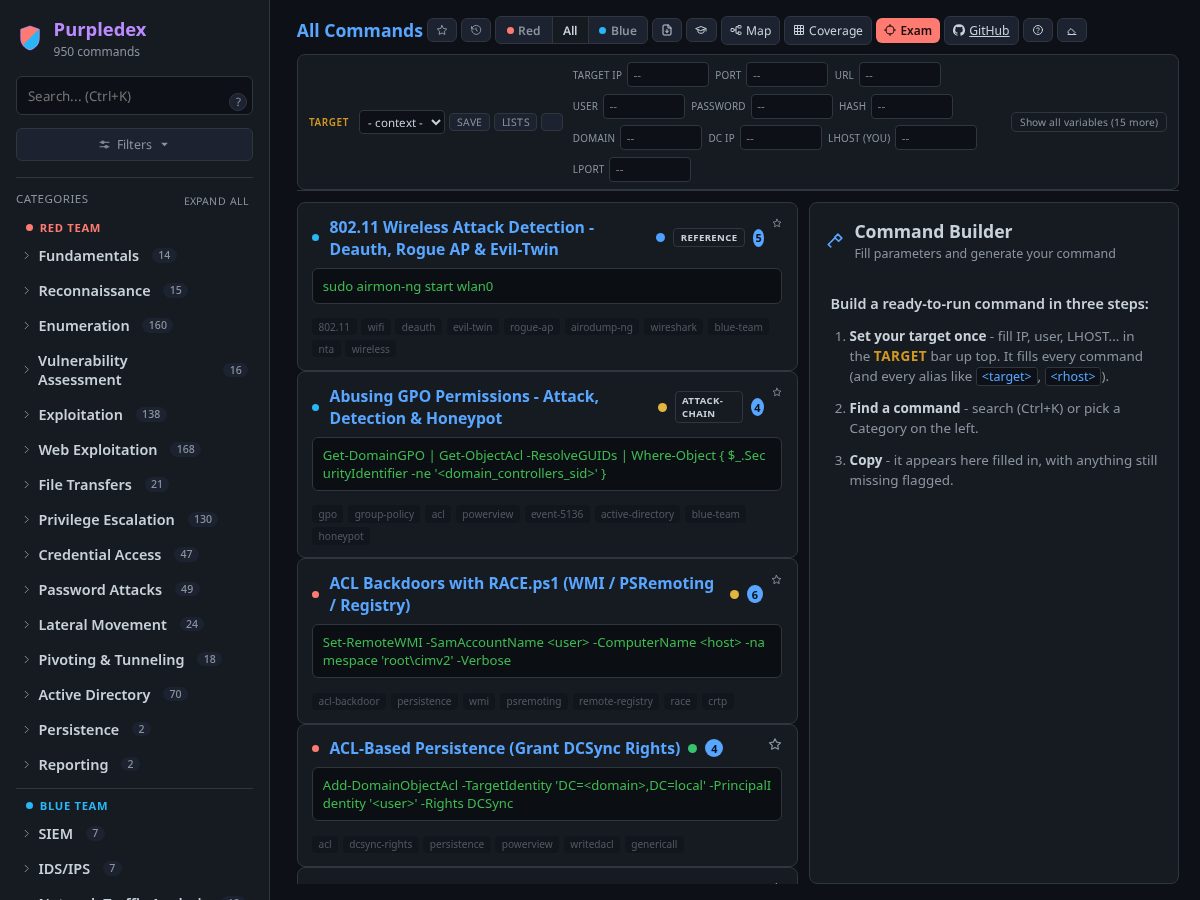Favorite the 802.11 Wireless Attack Detection card

click(x=777, y=223)
